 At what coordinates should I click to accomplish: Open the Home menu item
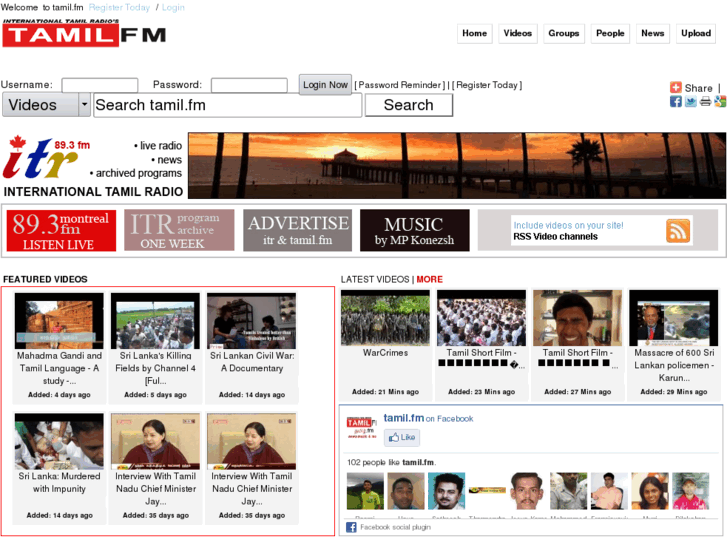[474, 33]
